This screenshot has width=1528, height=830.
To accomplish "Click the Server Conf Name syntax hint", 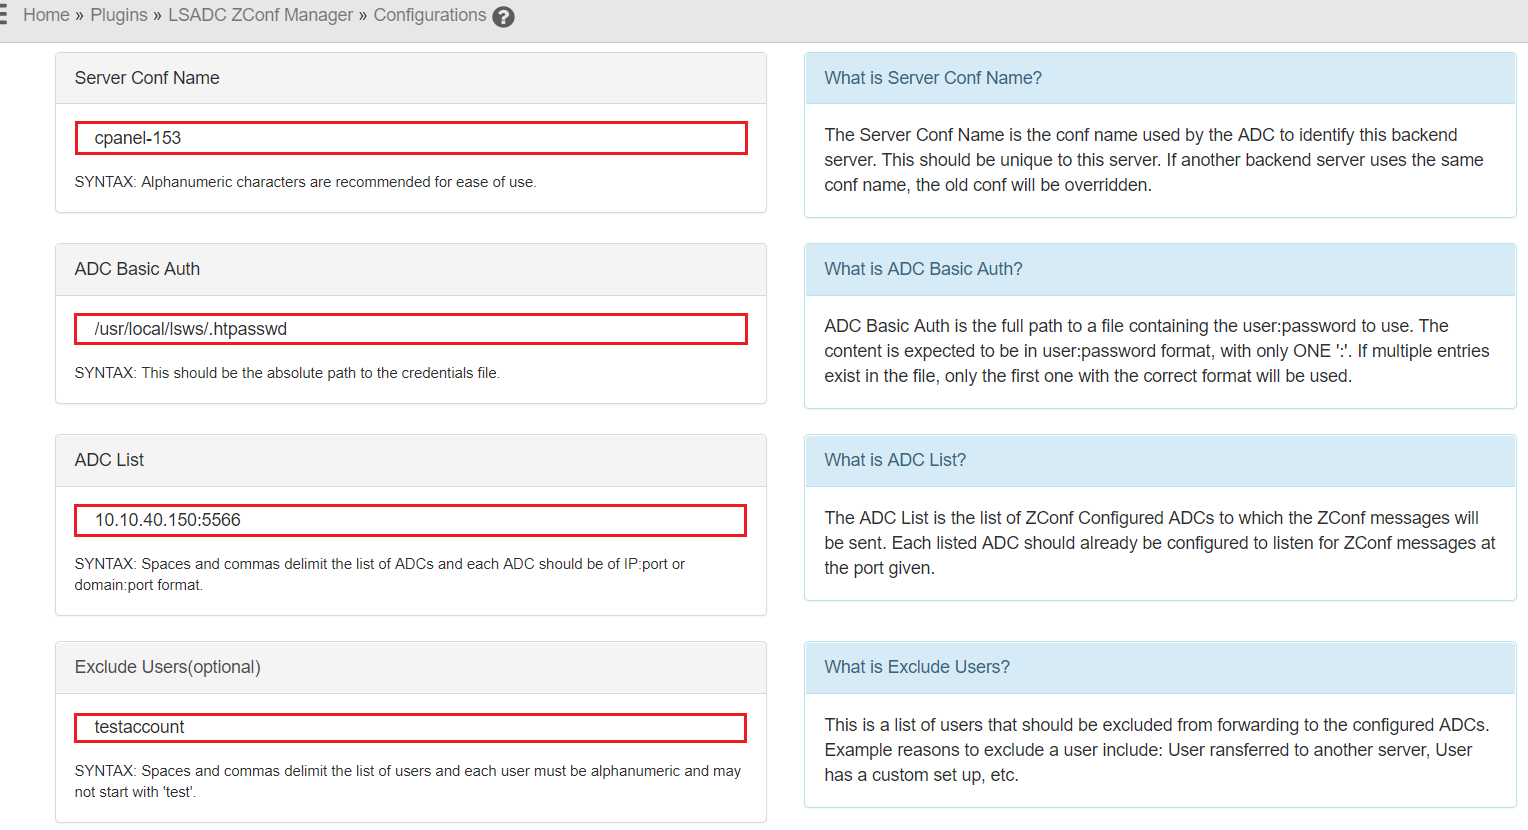I will pyautogui.click(x=306, y=182).
